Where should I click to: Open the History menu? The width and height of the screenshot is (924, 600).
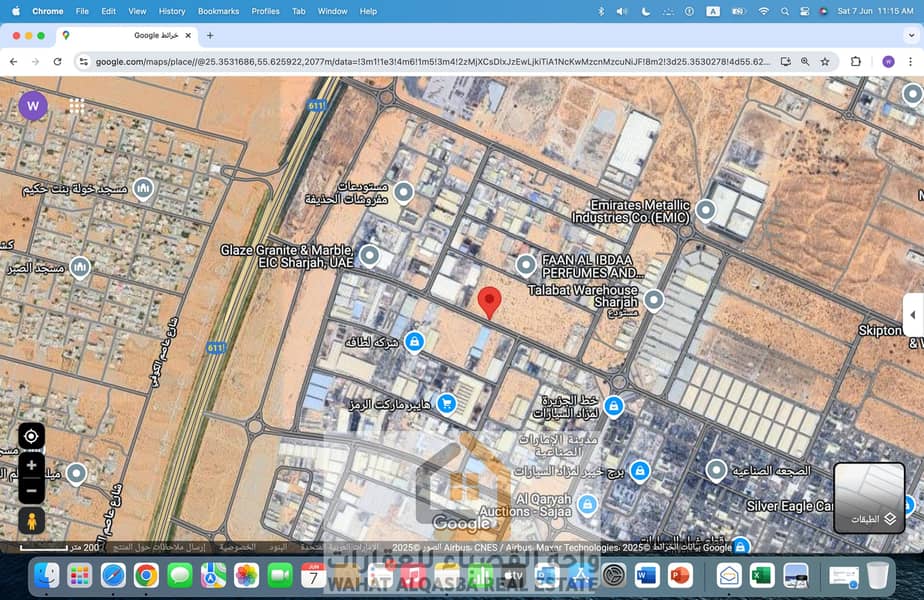172,11
